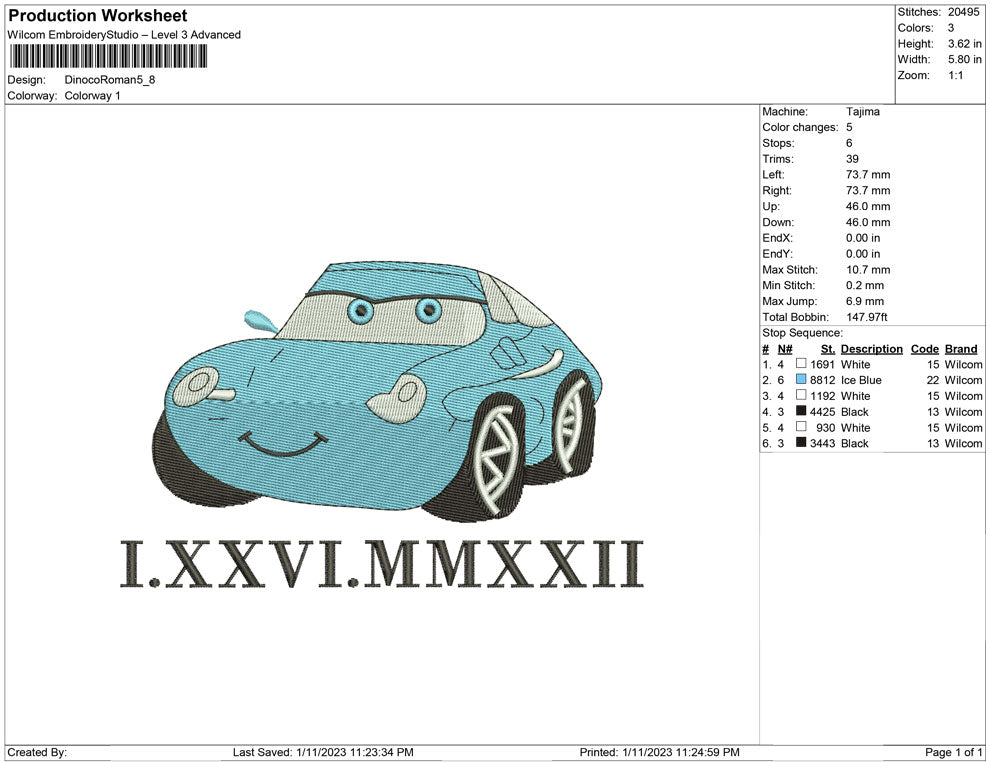990x762 pixels.
Task: Click the Production Worksheet title
Action: pos(97,16)
